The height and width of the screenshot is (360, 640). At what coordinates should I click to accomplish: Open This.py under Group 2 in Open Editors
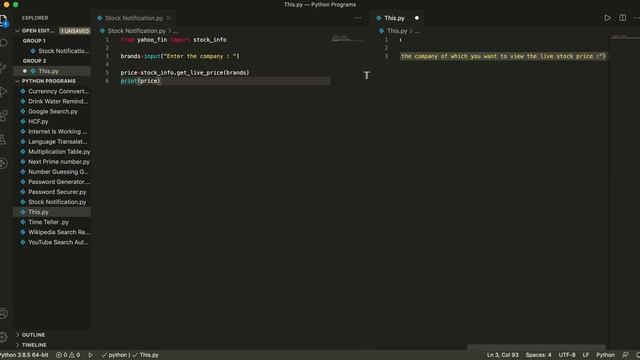click(x=48, y=71)
